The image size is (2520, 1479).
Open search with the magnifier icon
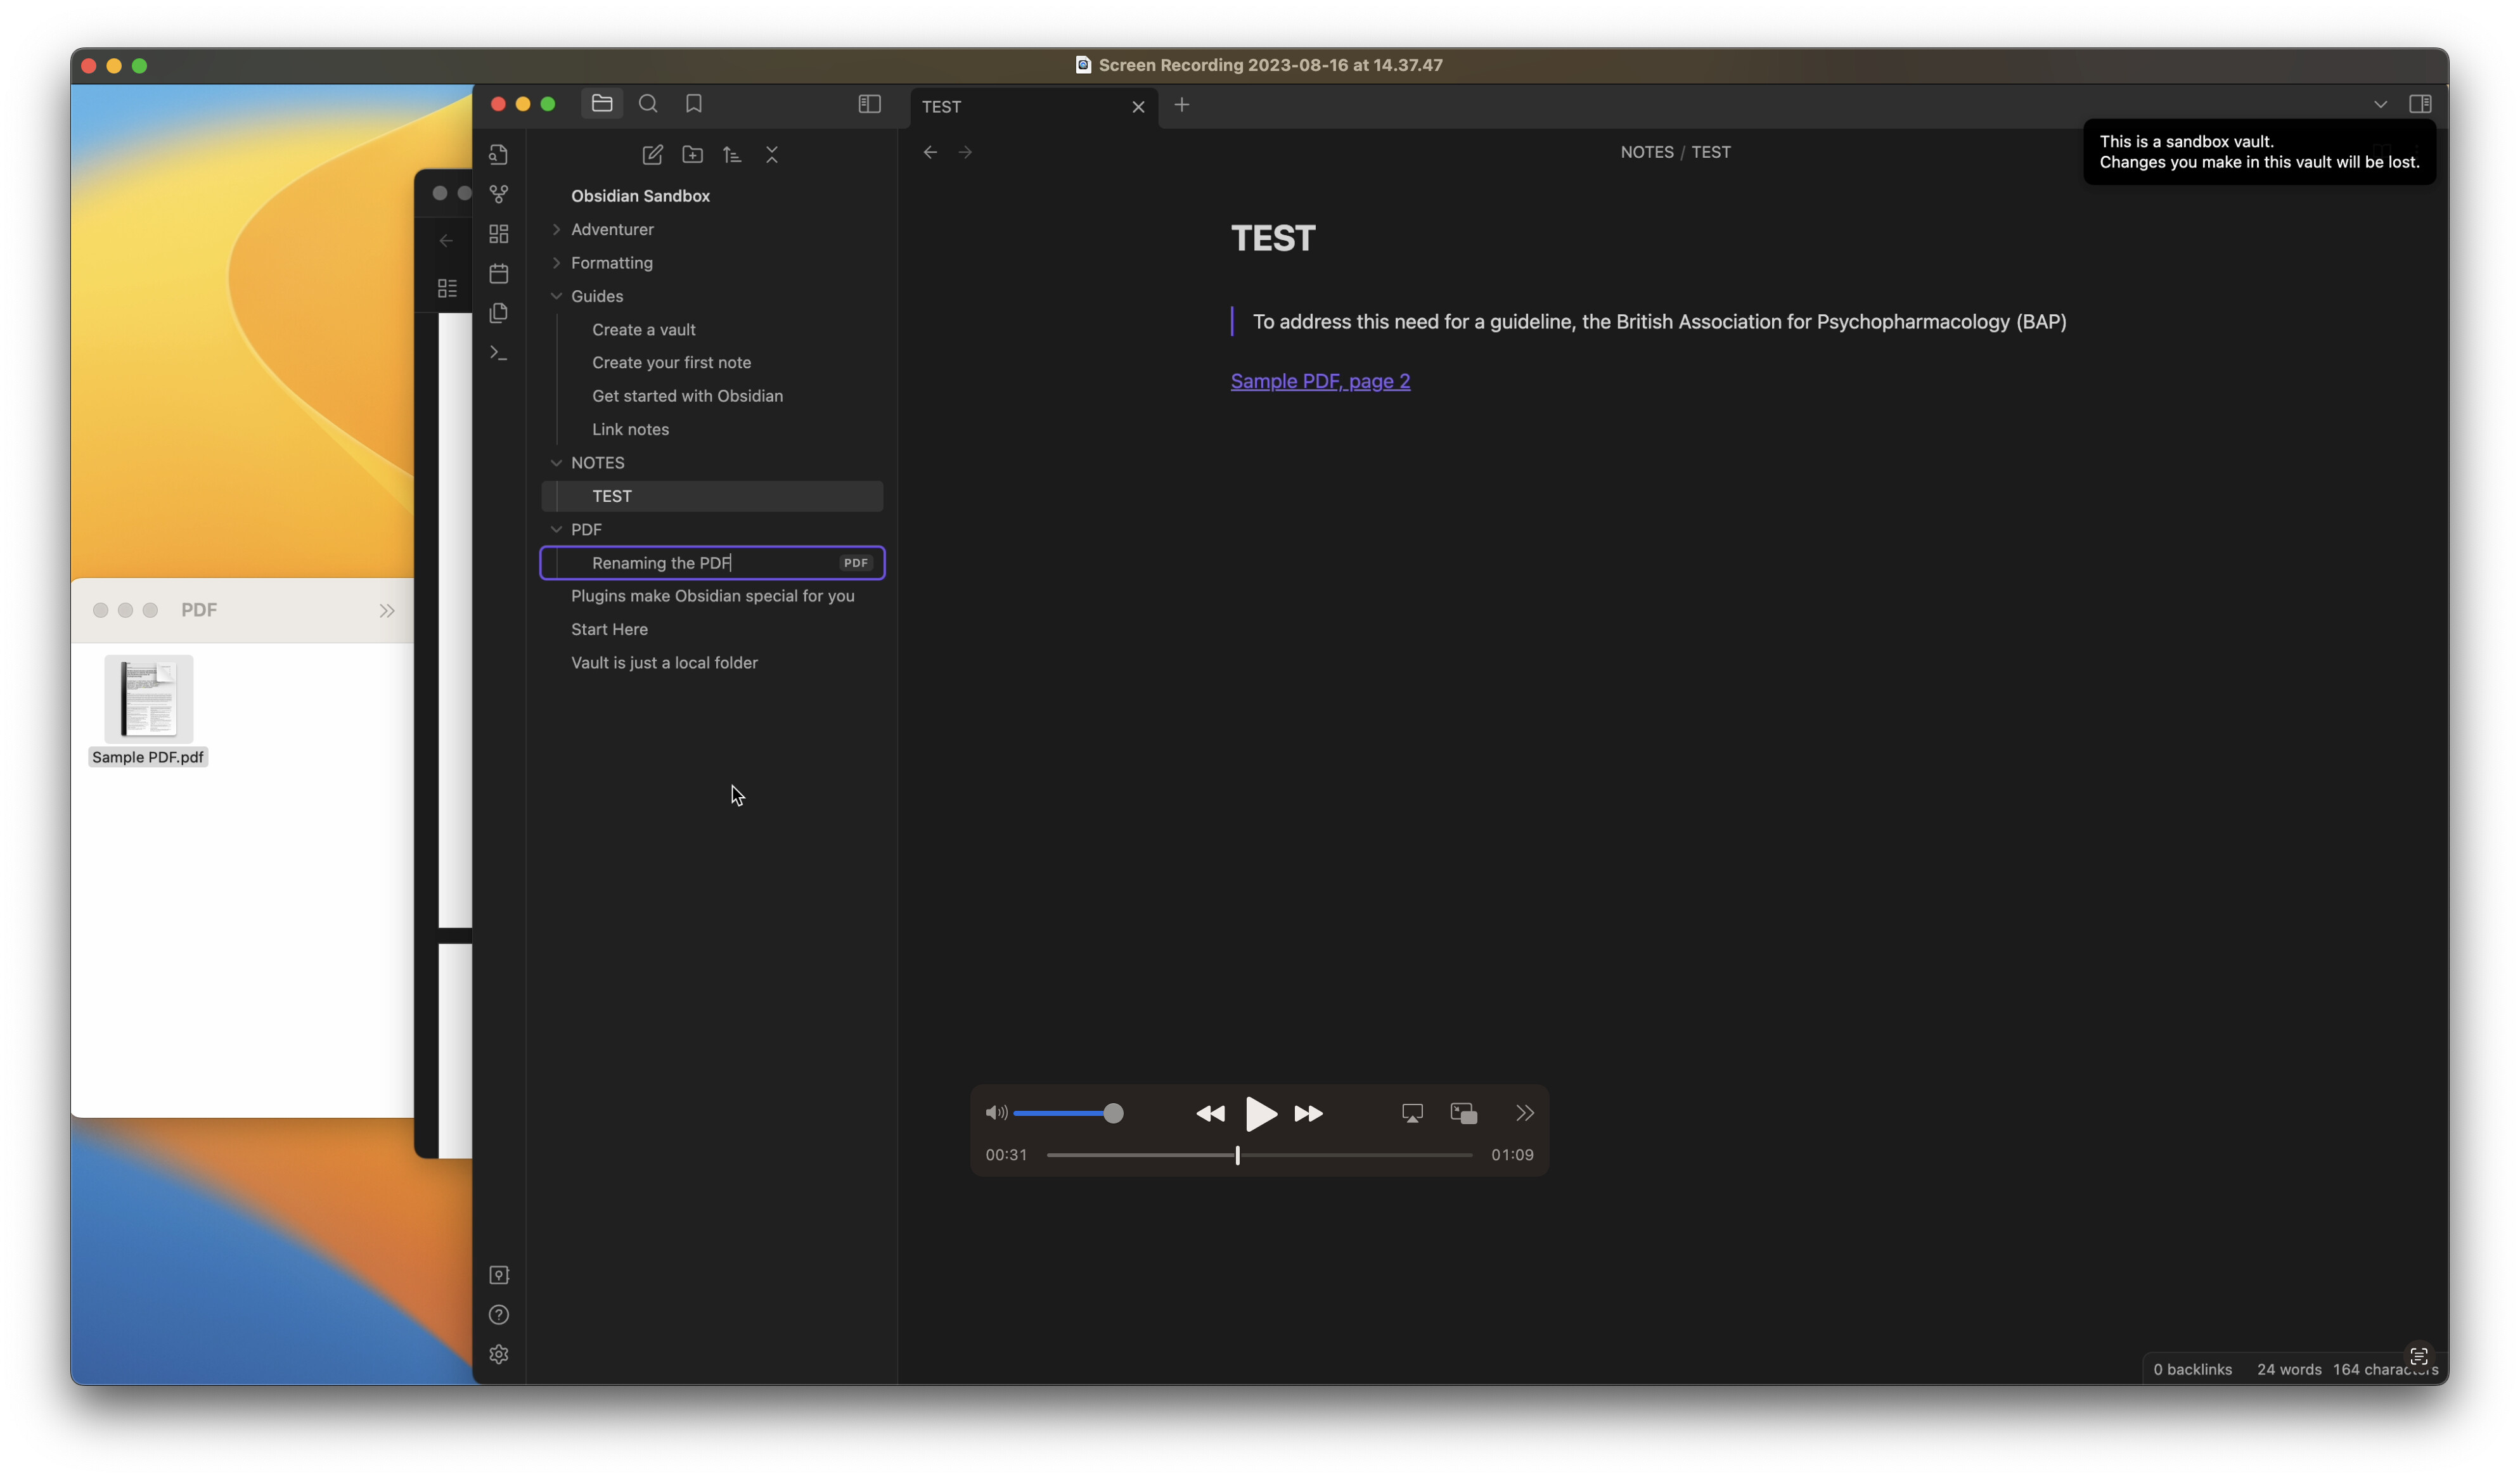click(x=648, y=103)
